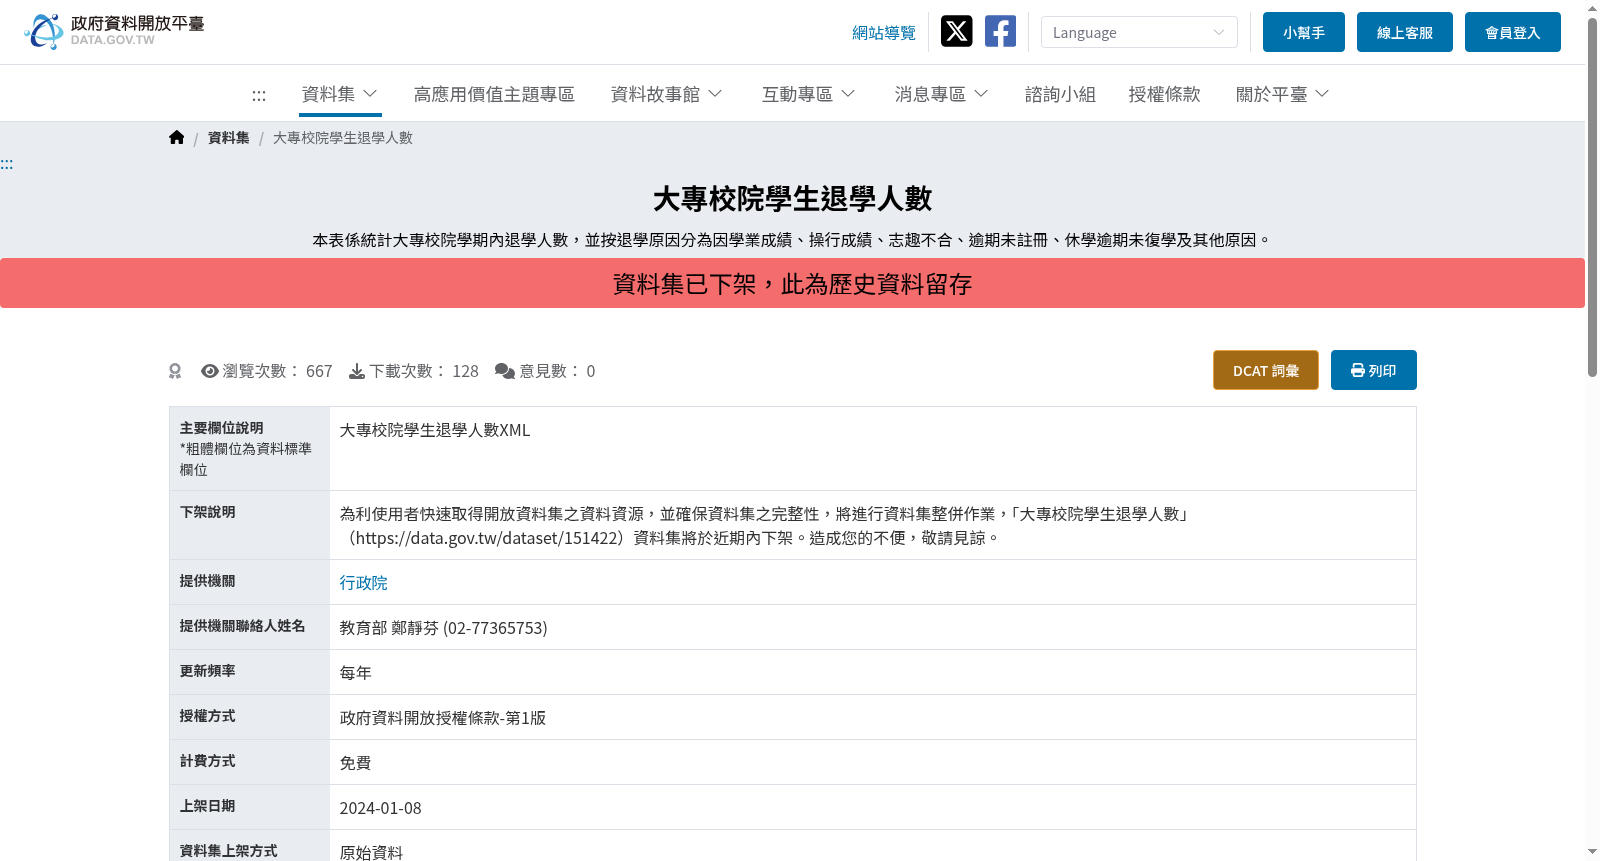Open the X (Twitter) social icon
Image resolution: width=1600 pixels, height=861 pixels.
tap(956, 31)
